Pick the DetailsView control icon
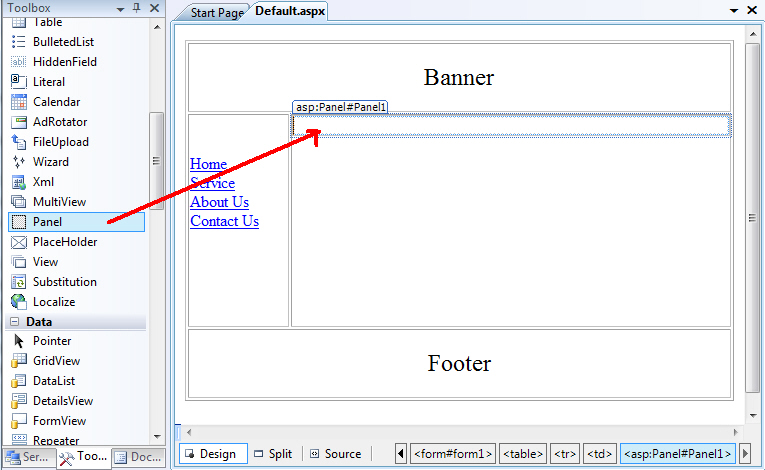The width and height of the screenshot is (765, 470). [19, 401]
